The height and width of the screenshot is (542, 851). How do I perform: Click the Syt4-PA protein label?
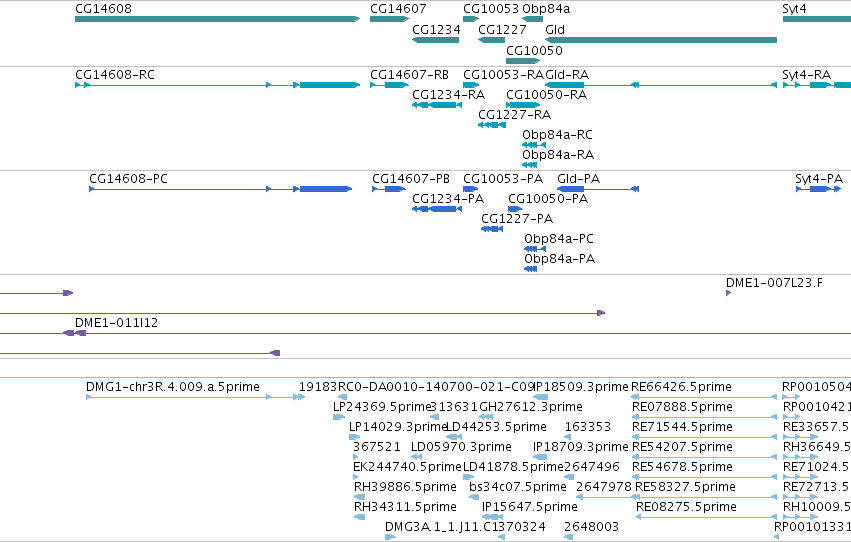[818, 178]
